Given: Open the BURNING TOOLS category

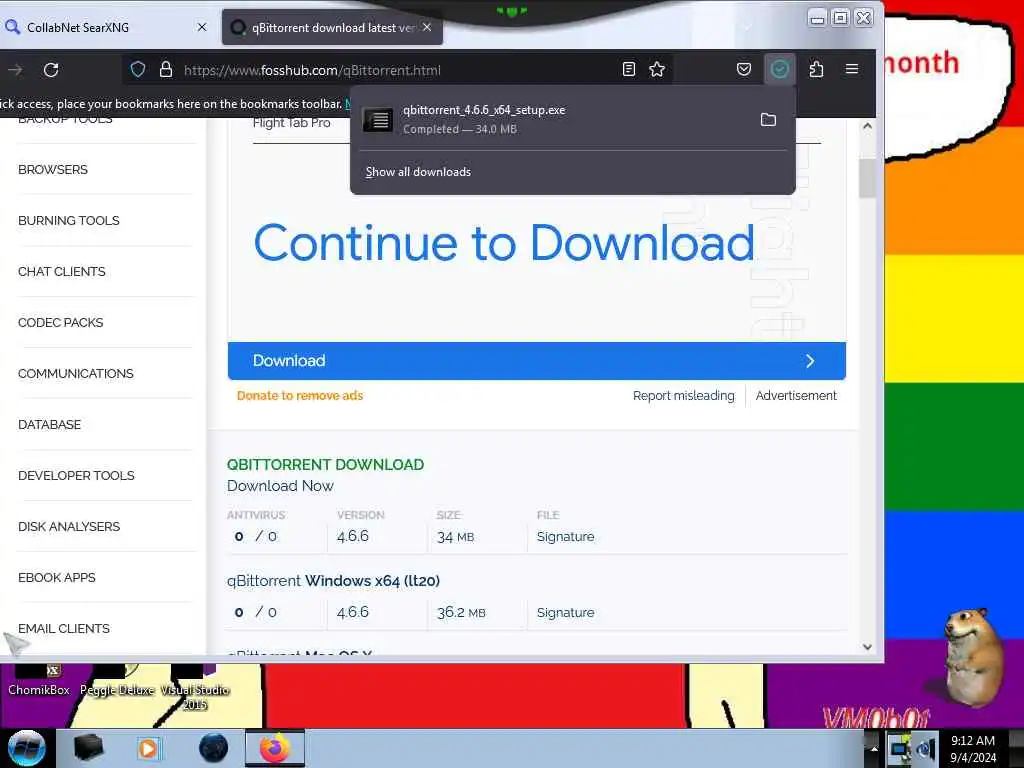Looking at the screenshot, I should (69, 221).
